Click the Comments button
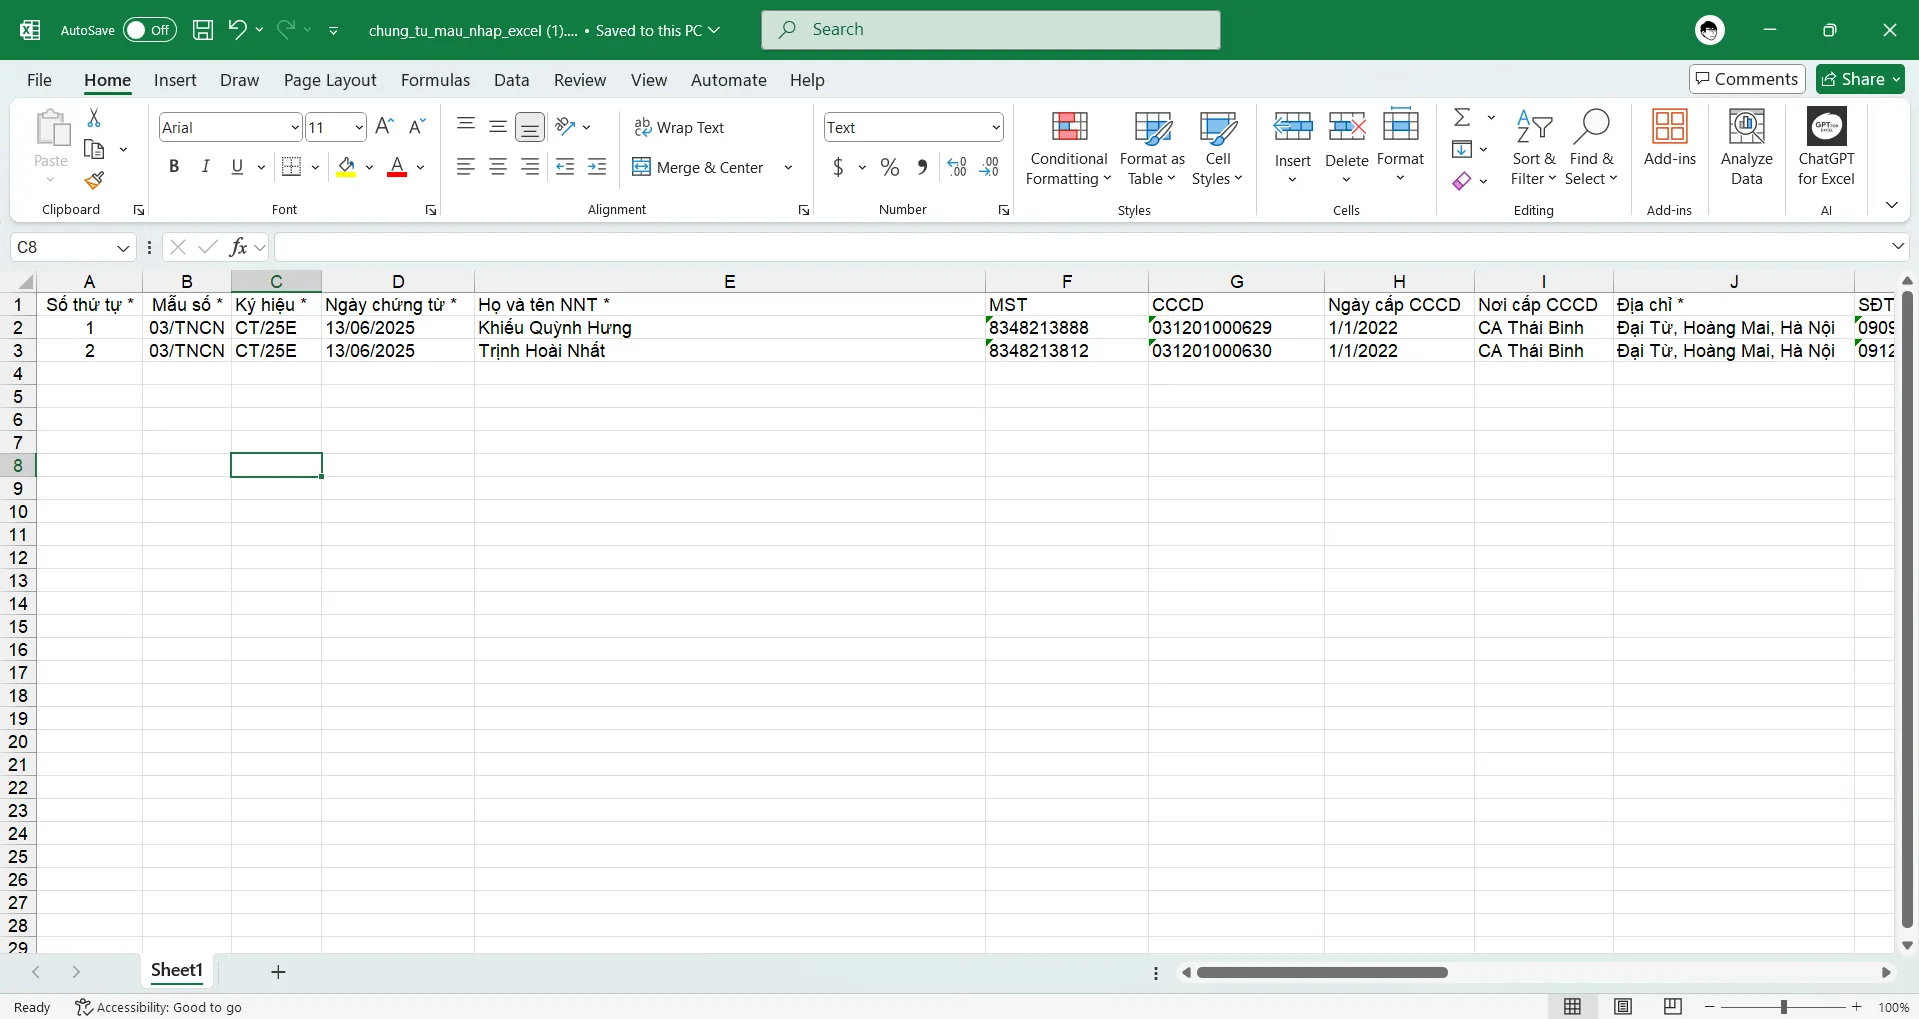 coord(1747,79)
